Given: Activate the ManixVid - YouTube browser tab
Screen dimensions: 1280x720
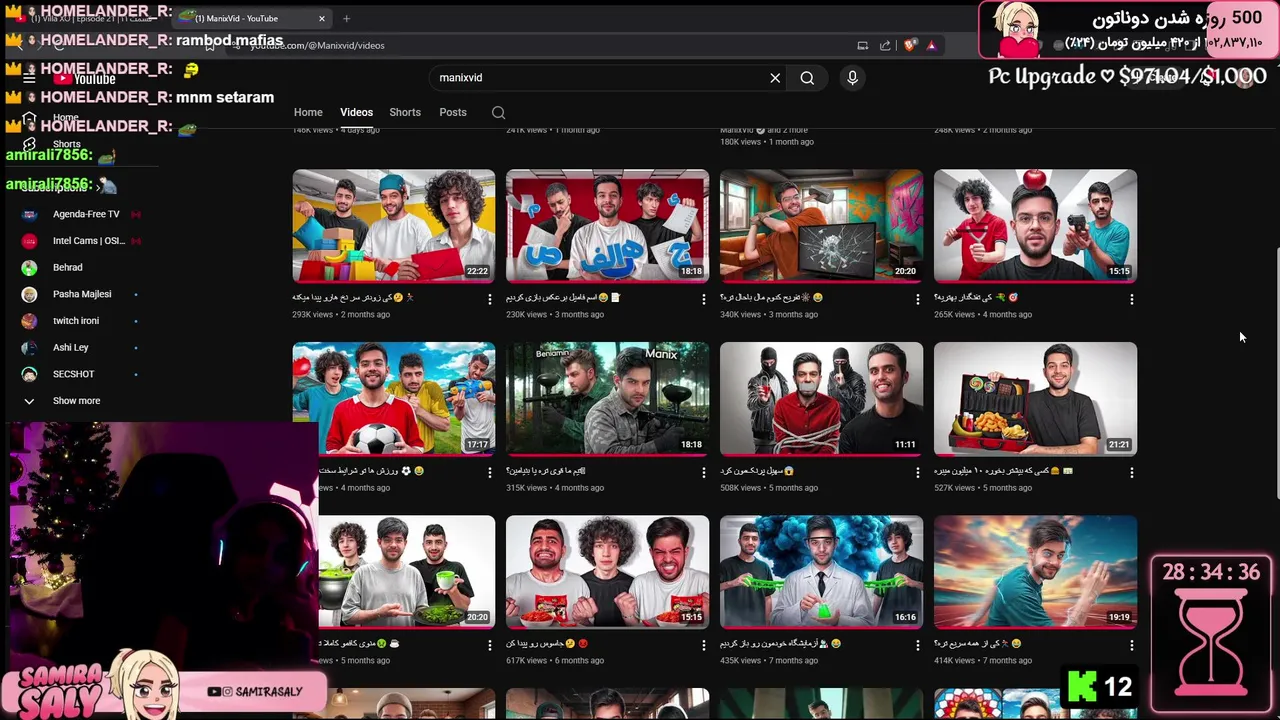Looking at the screenshot, I should tap(250, 18).
